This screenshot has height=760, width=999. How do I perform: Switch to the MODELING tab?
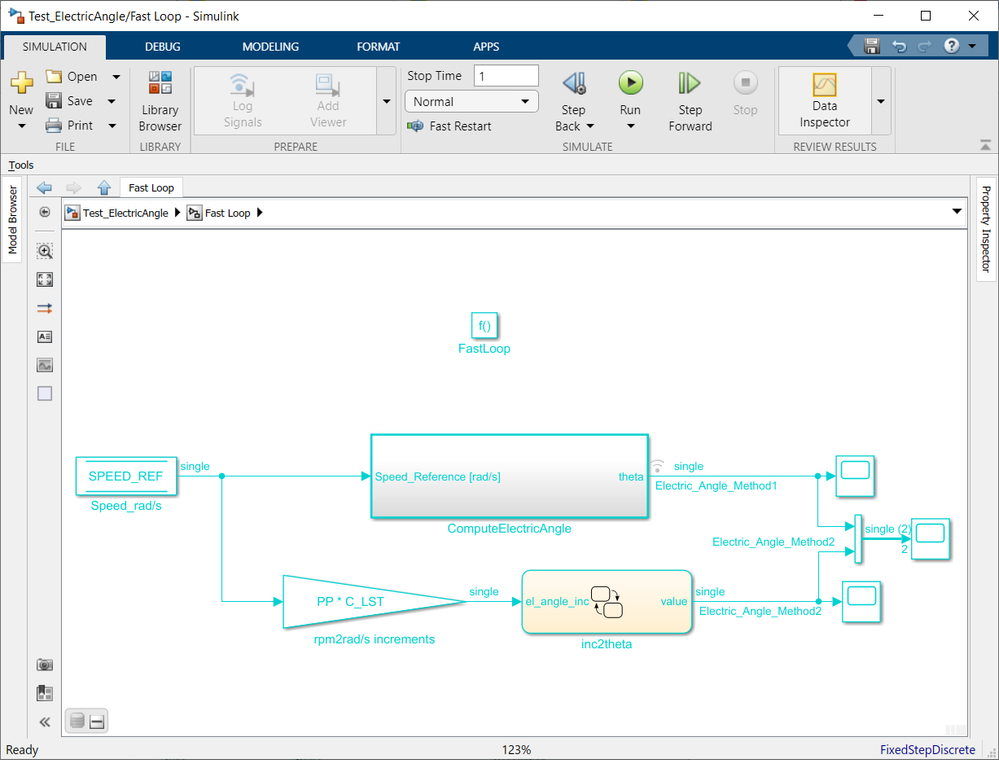270,47
